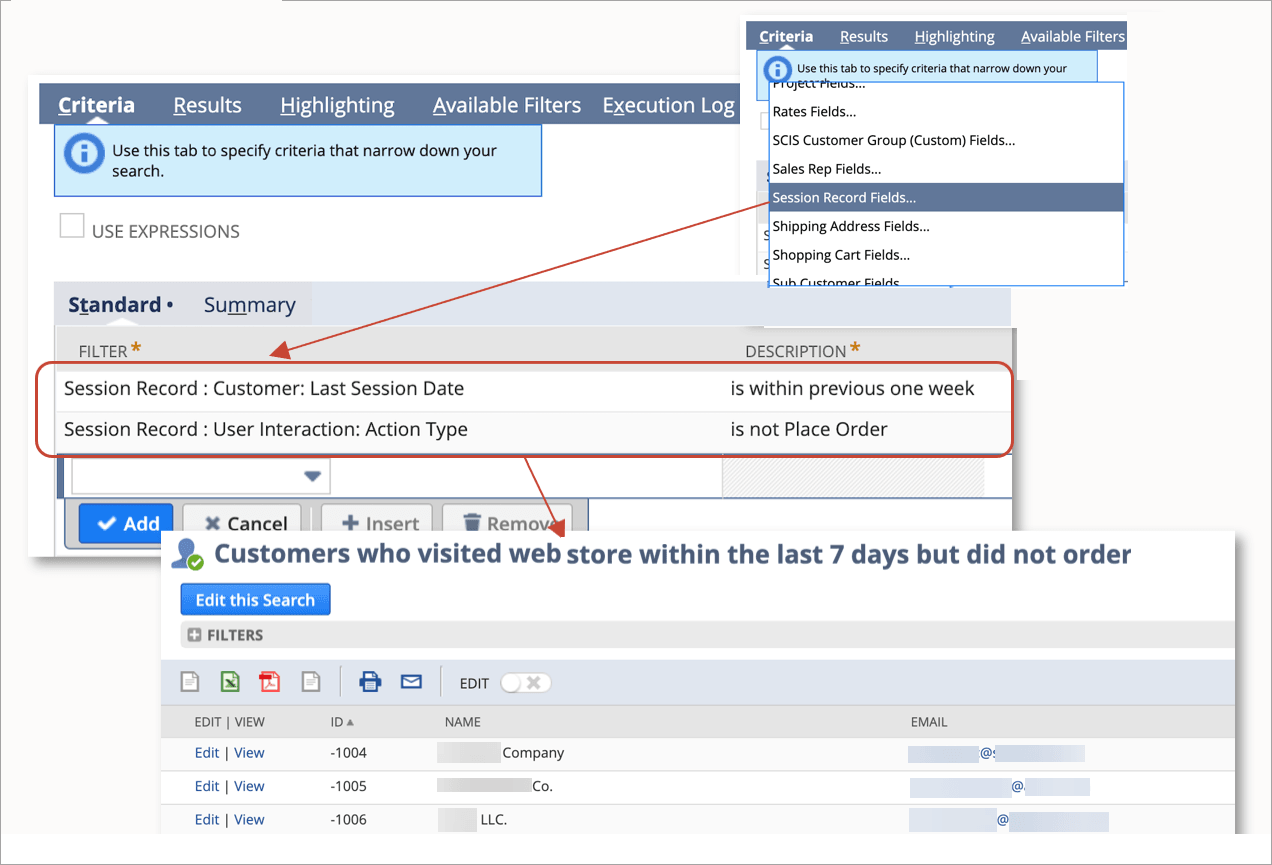Open the Highlighting tab in large panel

point(337,106)
